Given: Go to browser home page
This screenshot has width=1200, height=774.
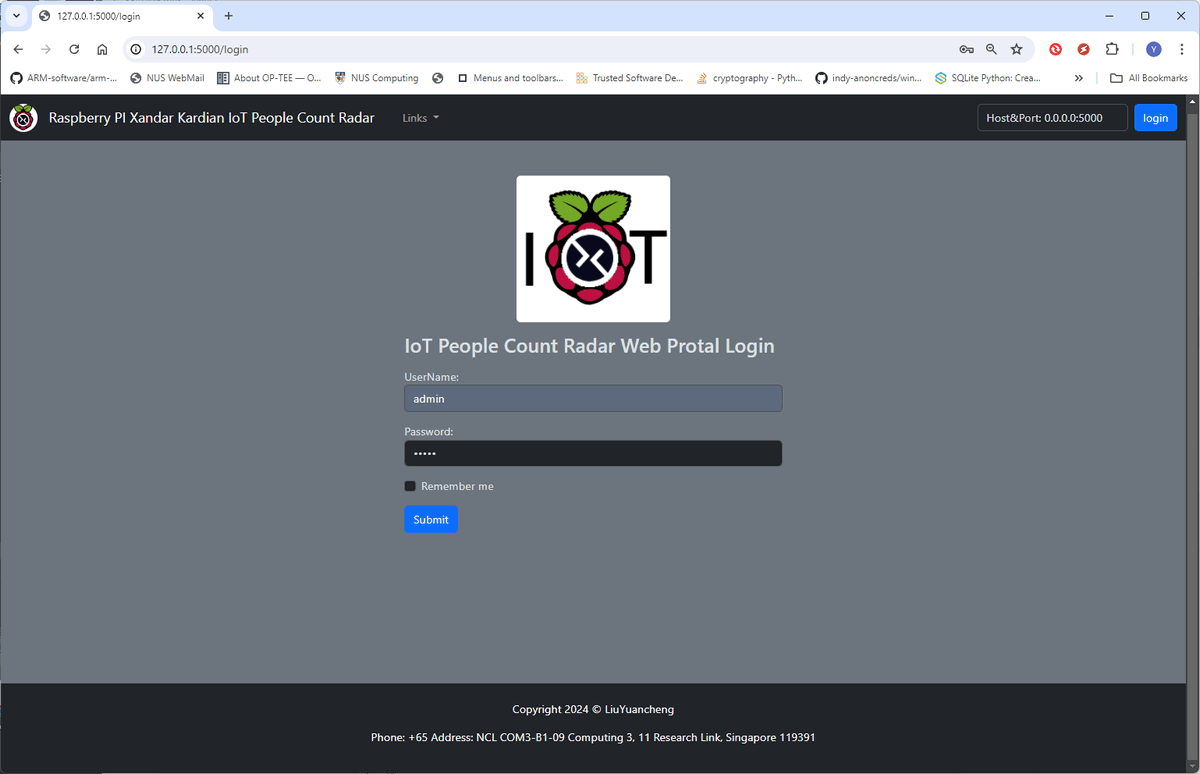Looking at the screenshot, I should [102, 49].
